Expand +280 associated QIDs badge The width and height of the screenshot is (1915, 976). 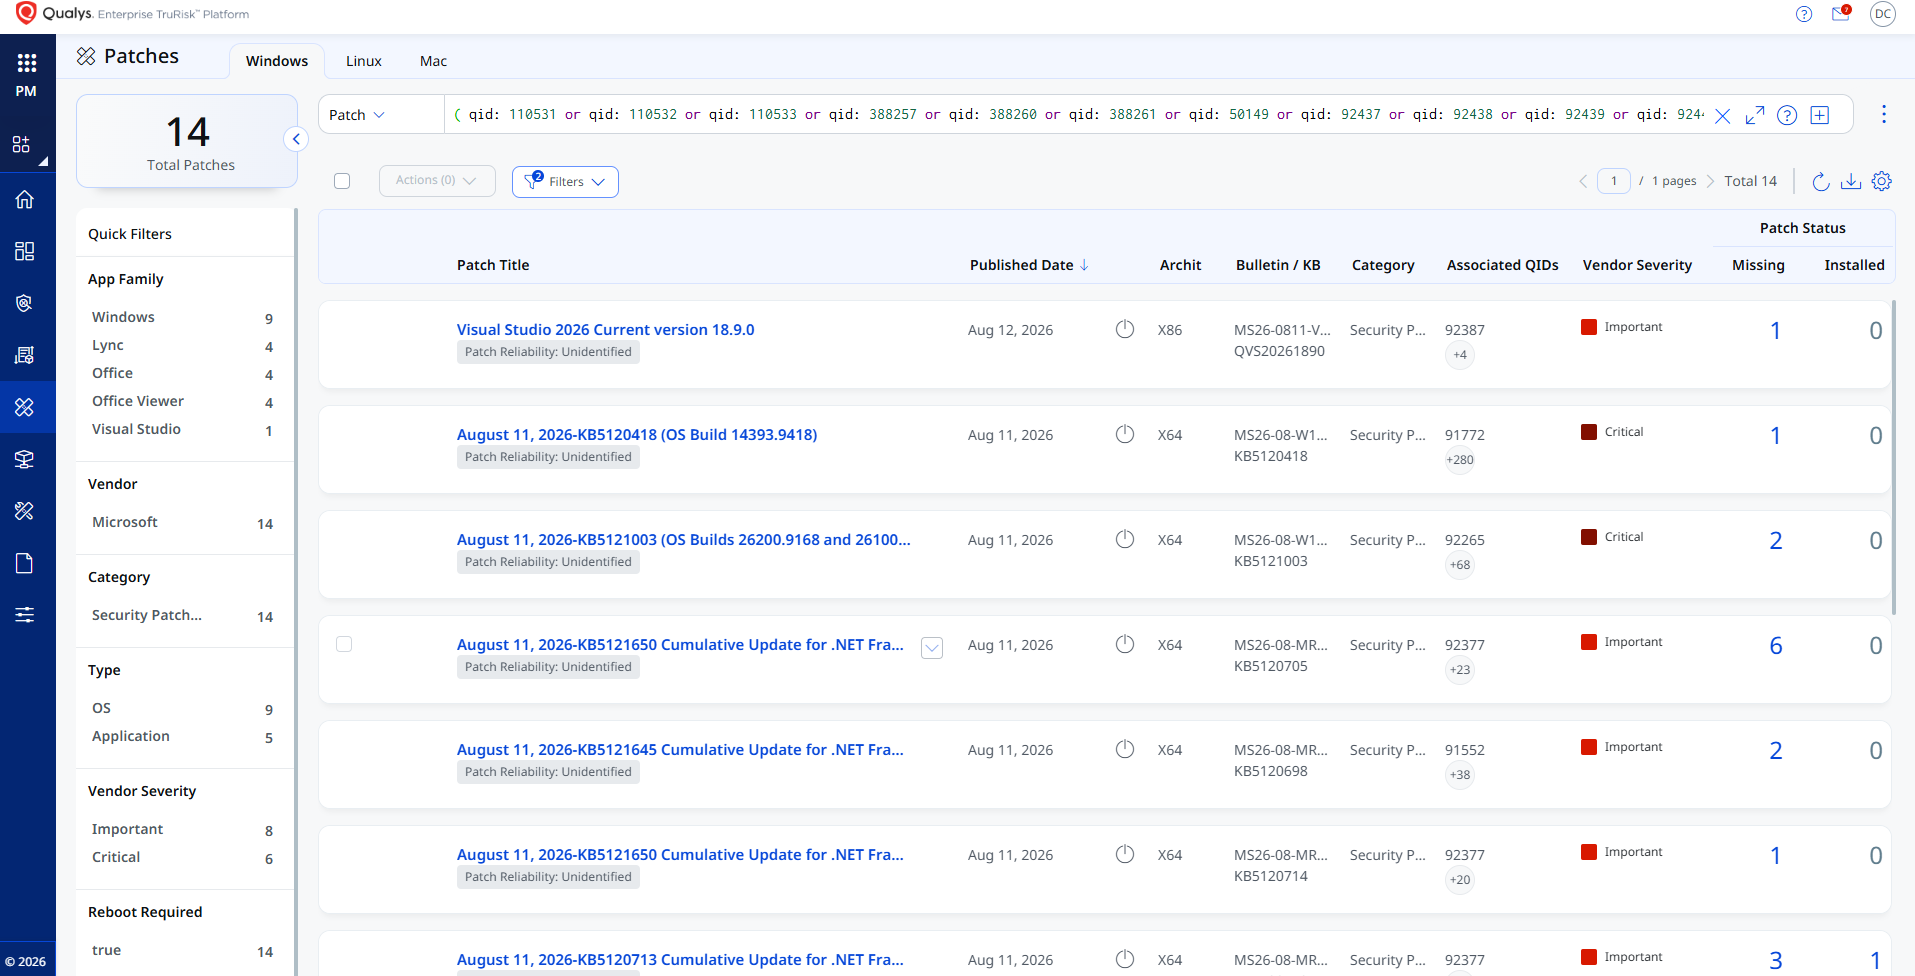(1460, 460)
